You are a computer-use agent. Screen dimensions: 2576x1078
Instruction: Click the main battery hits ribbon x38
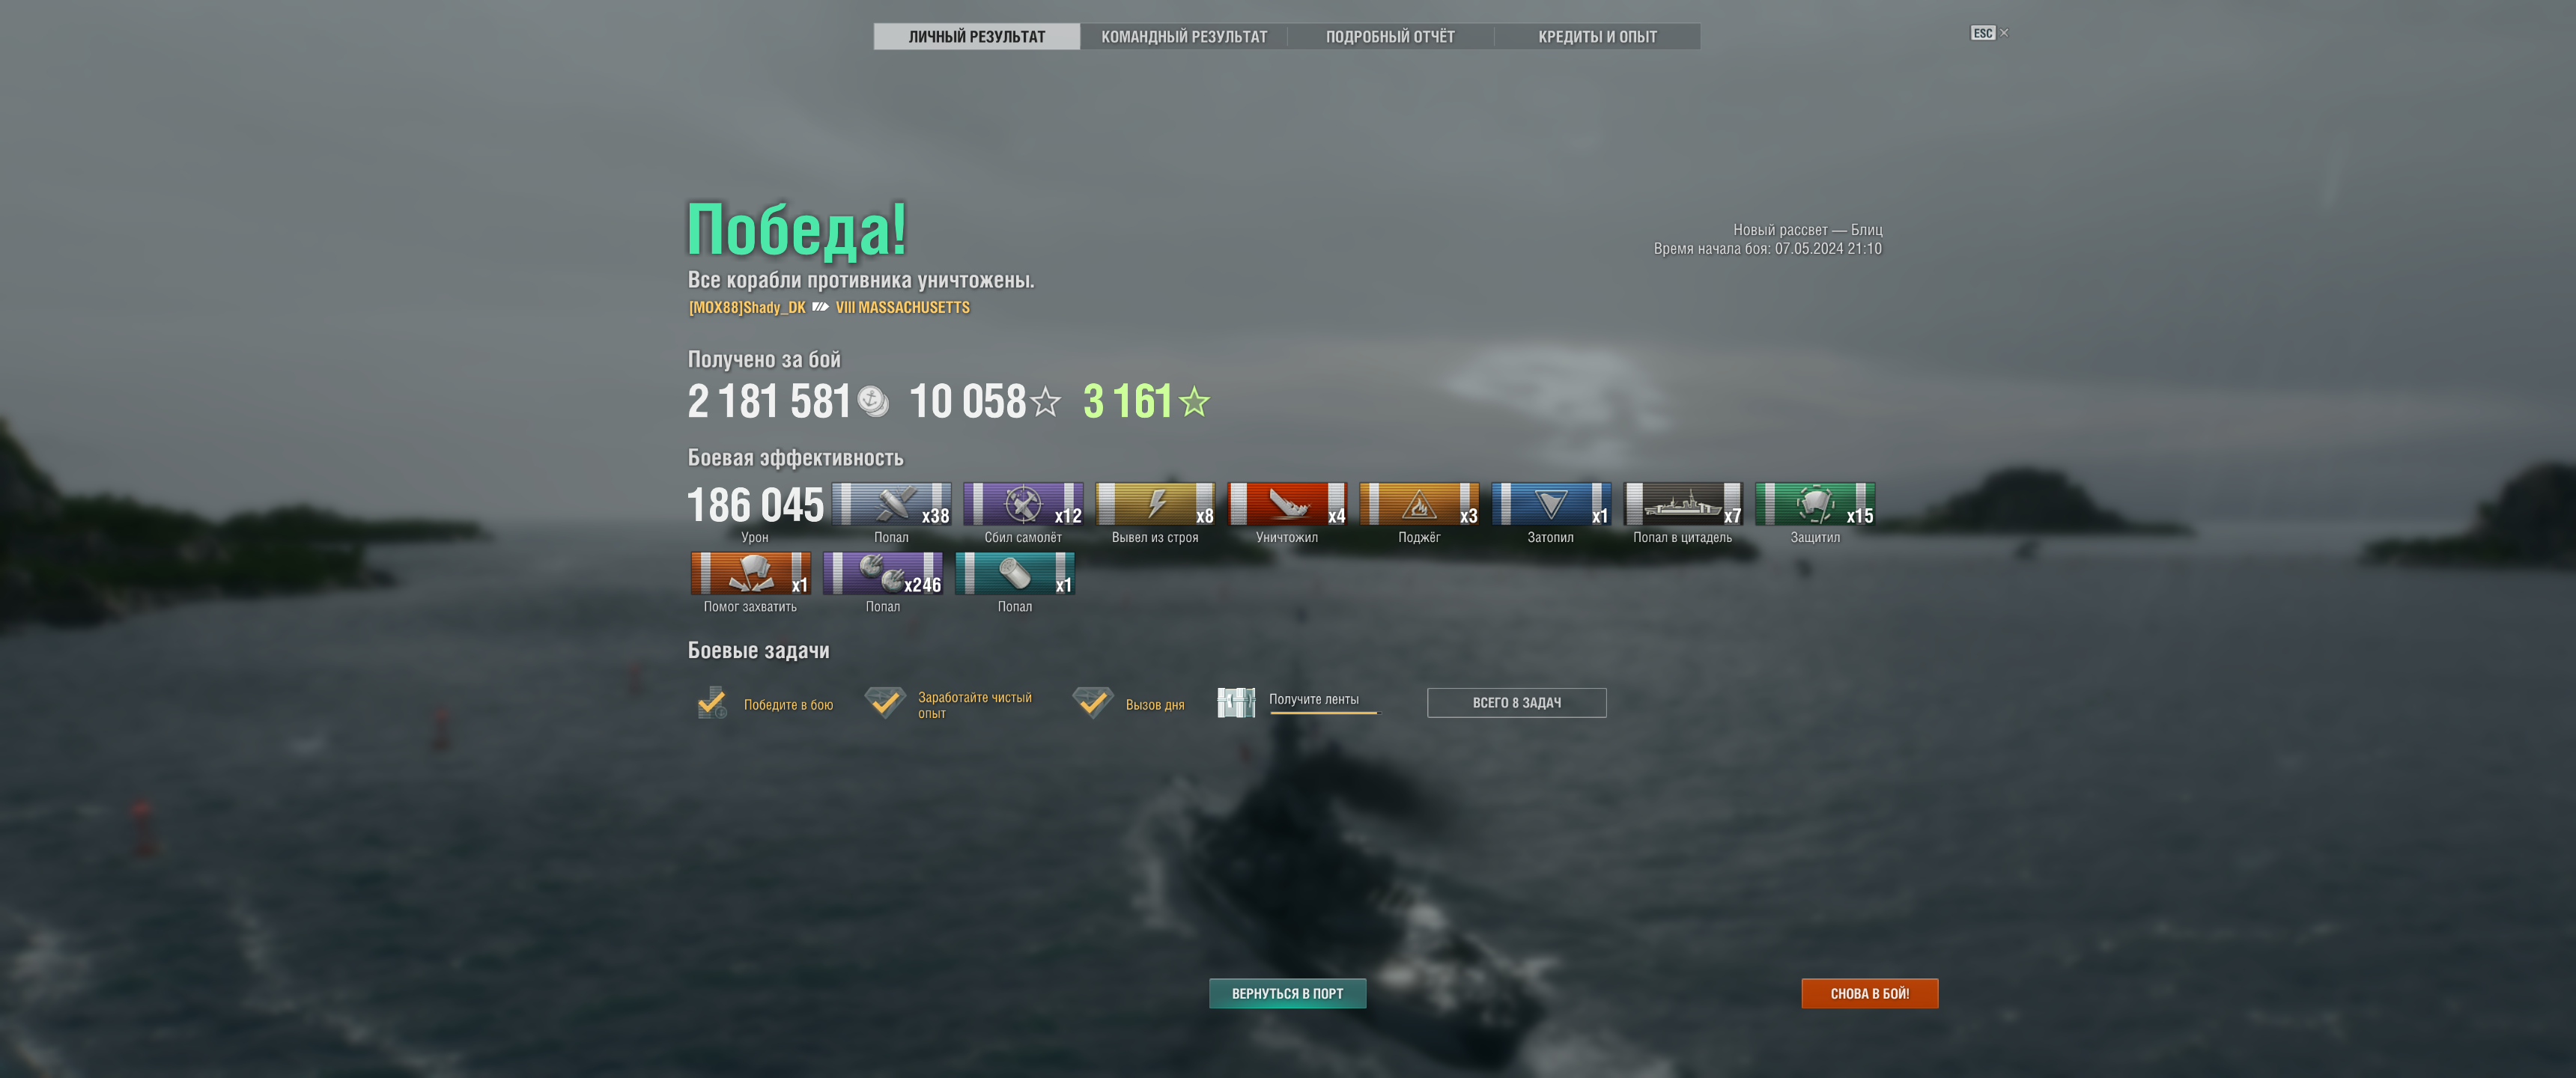pyautogui.click(x=891, y=504)
